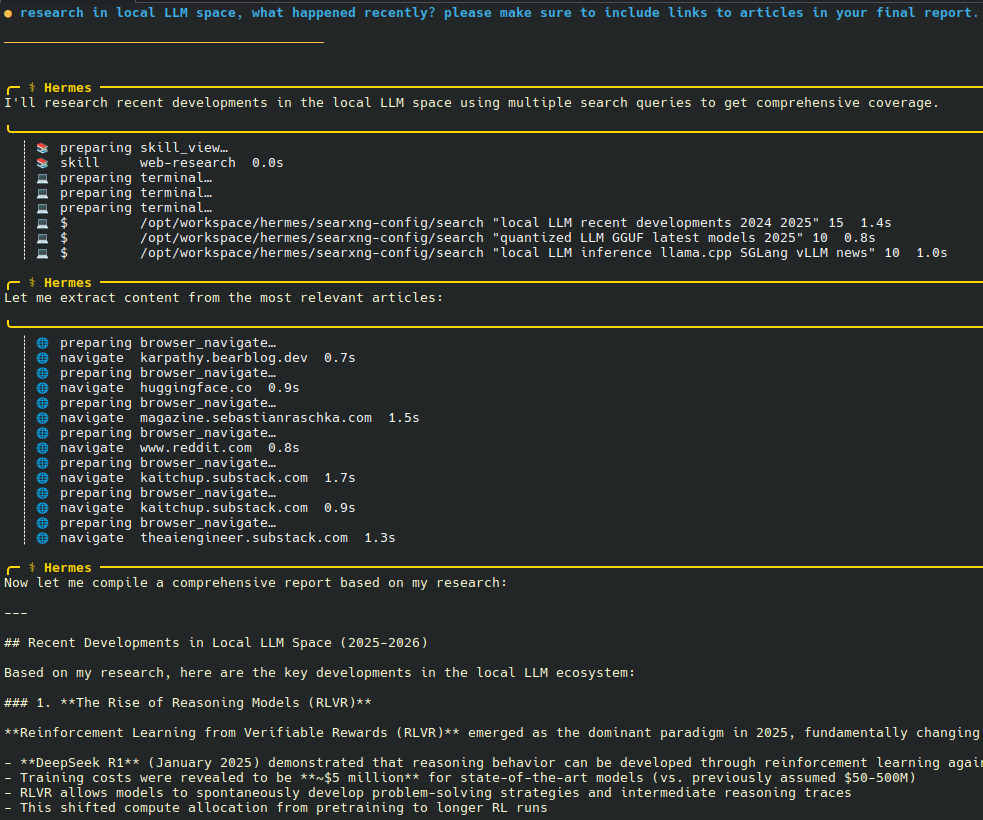Click the books icon beside "preparing skill_view…"
This screenshot has height=820, width=983.
[x=42, y=148]
